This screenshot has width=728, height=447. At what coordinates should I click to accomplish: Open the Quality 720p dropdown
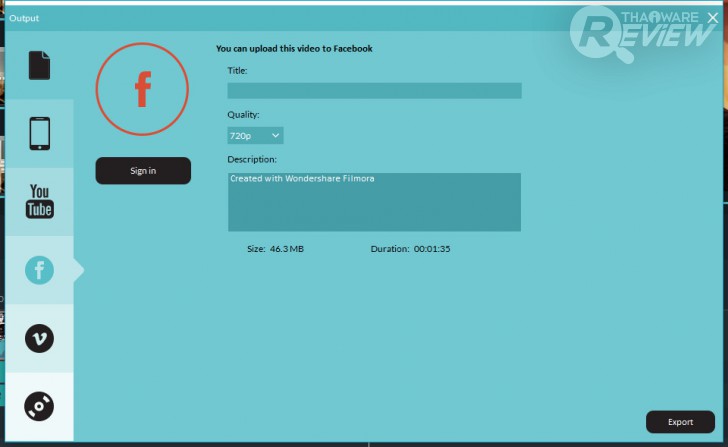click(255, 136)
